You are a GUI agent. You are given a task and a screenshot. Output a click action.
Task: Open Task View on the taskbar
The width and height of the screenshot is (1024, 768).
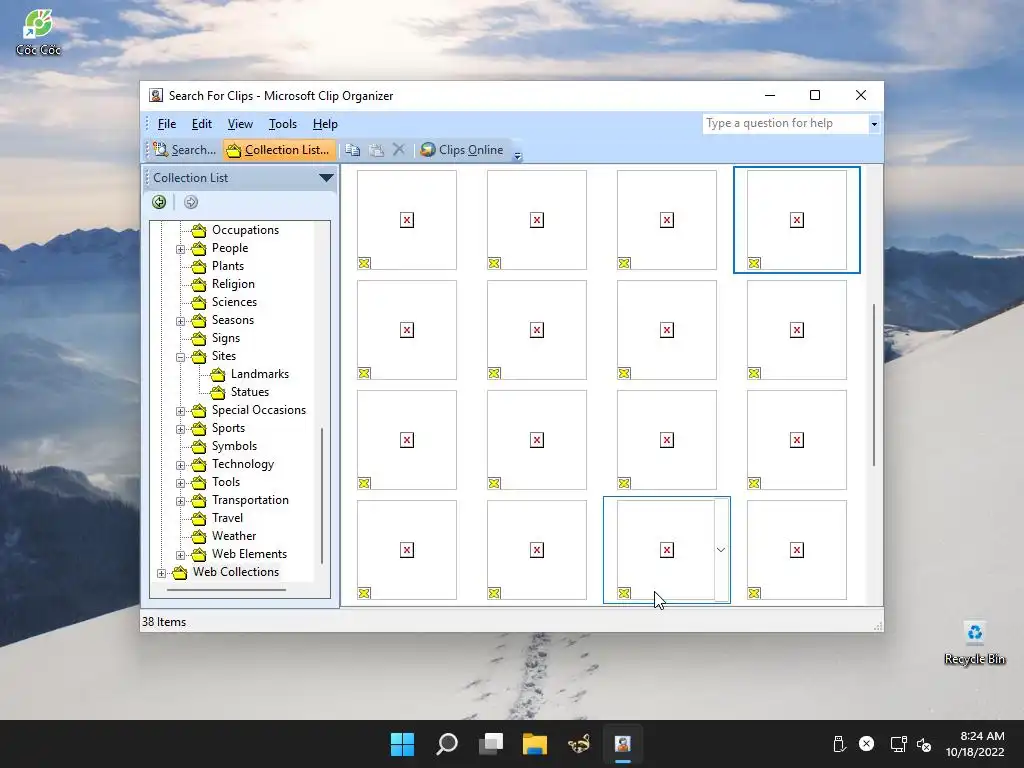click(490, 744)
